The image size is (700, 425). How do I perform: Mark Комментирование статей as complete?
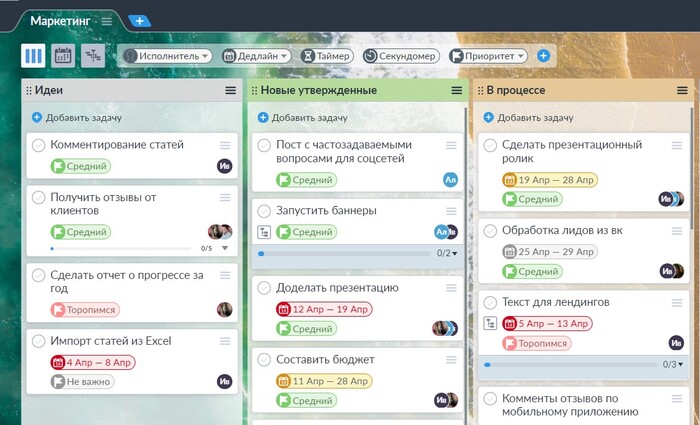click(x=38, y=145)
